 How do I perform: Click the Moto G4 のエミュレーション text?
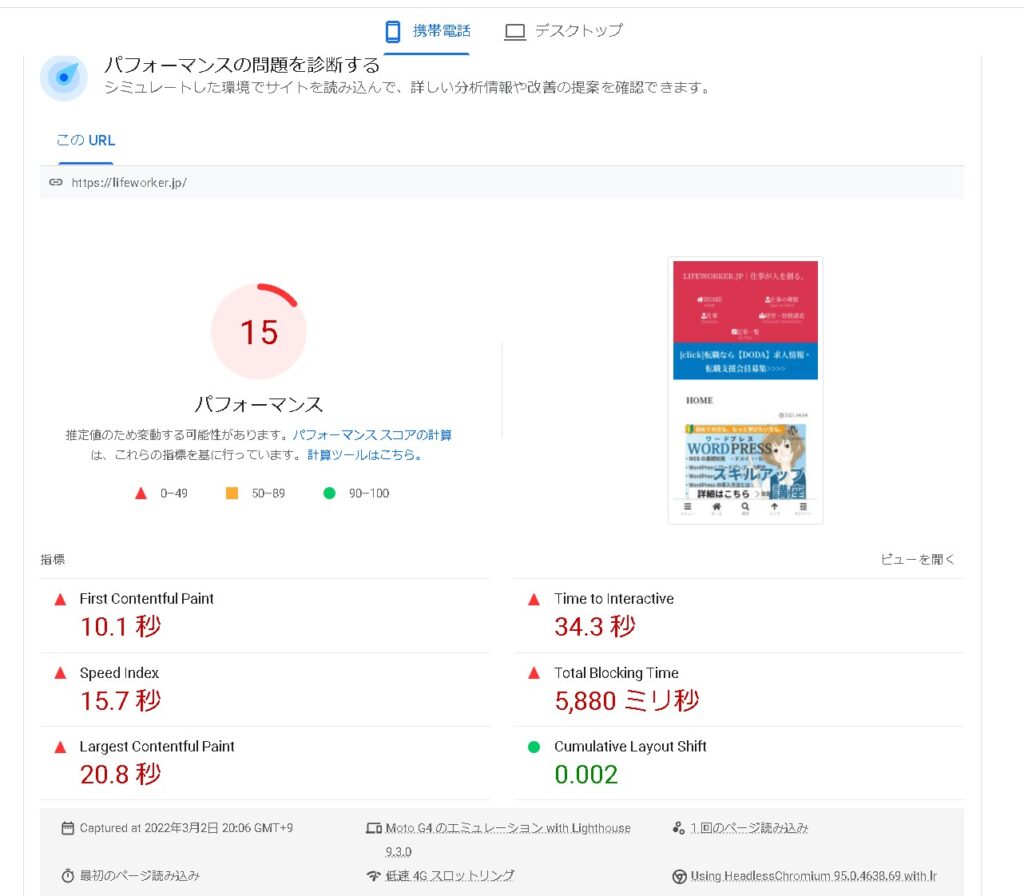pos(507,828)
